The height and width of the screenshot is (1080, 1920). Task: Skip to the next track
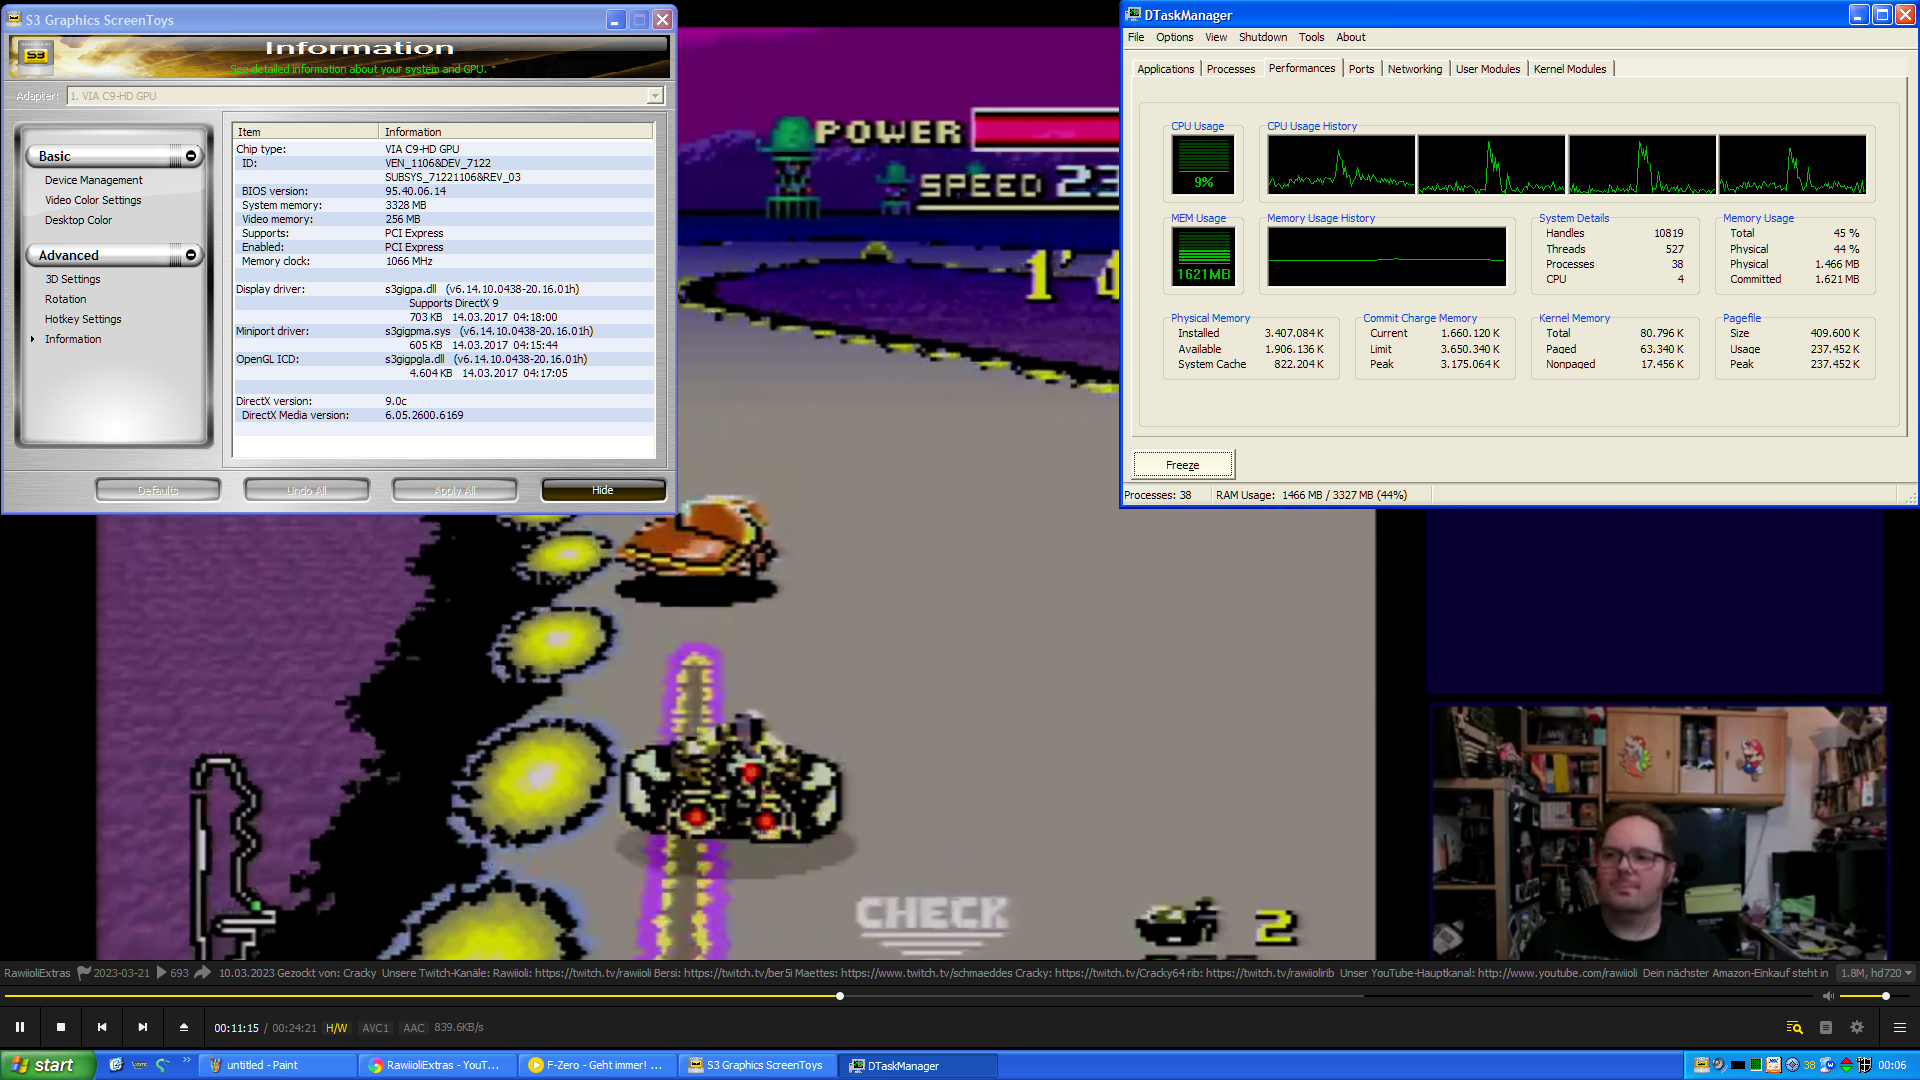pos(143,1027)
